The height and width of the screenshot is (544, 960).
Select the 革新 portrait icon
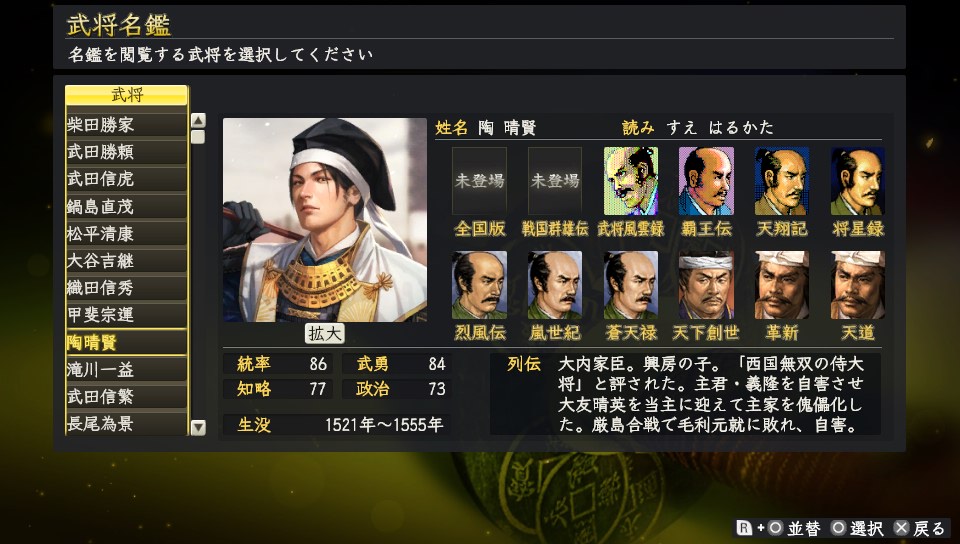click(x=782, y=285)
